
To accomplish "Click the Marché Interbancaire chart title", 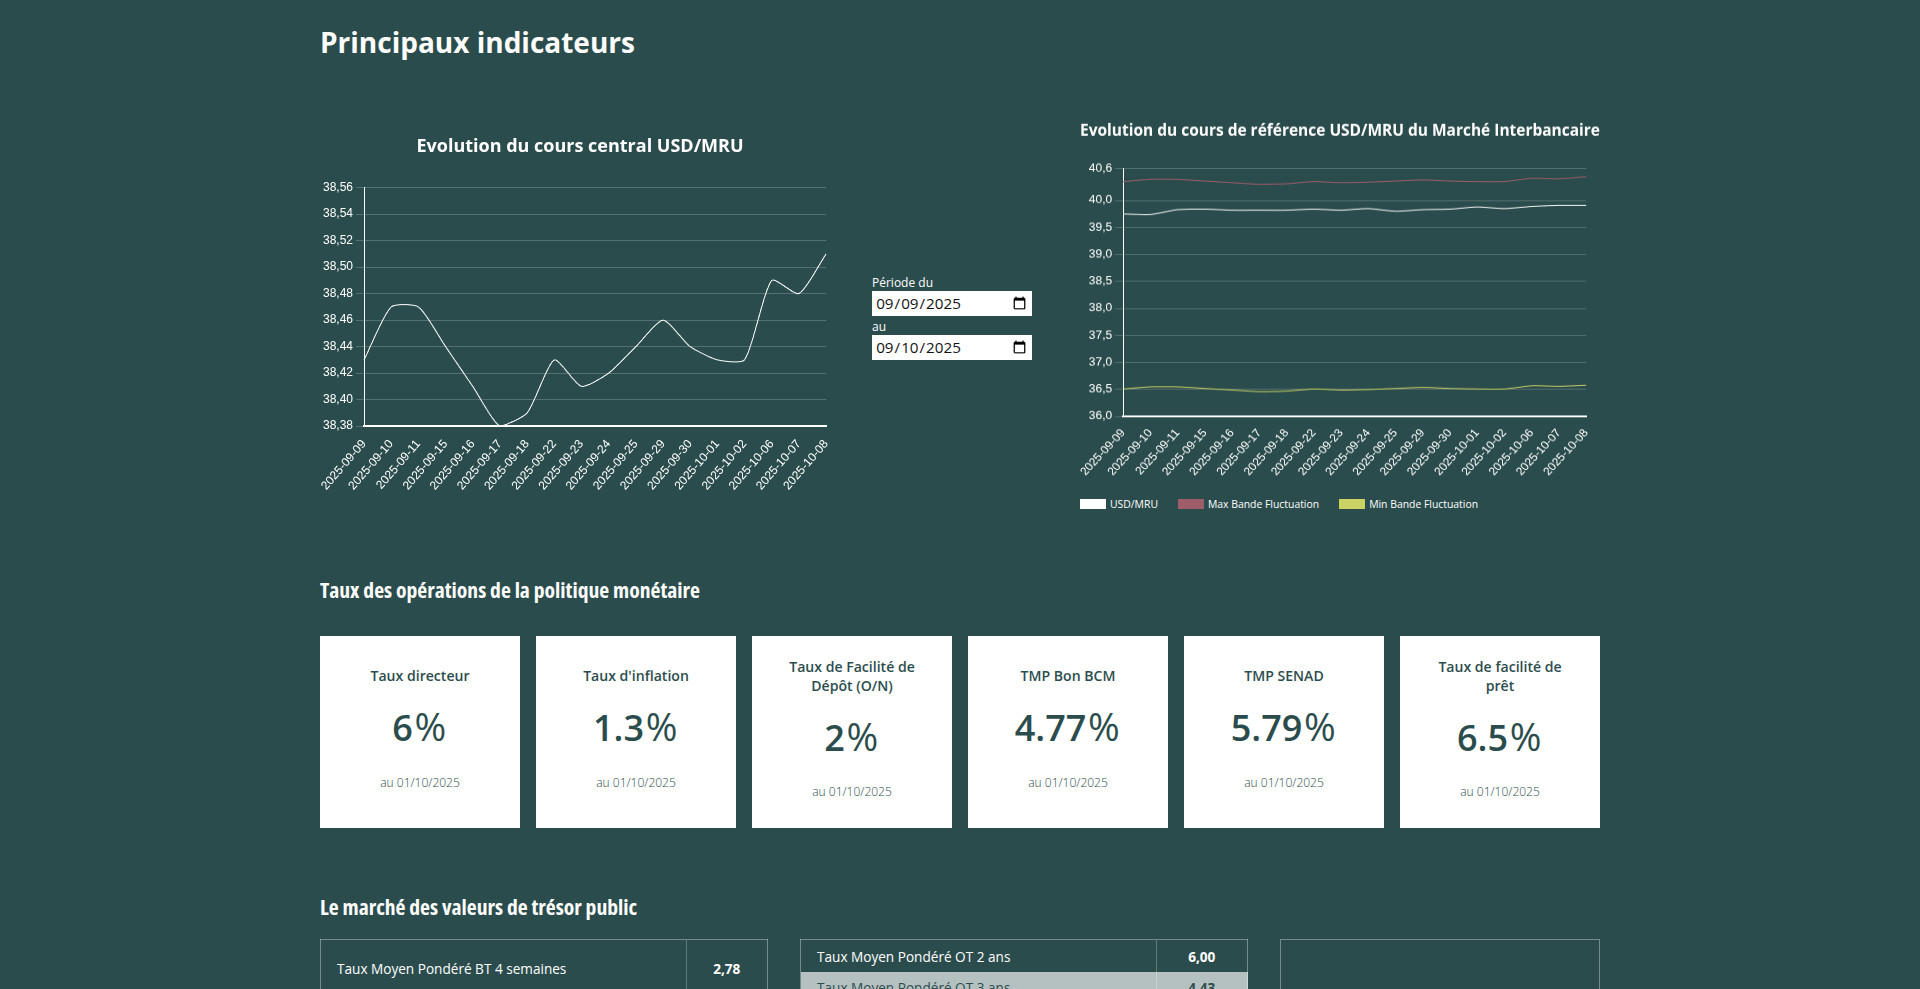I will (x=1339, y=130).
